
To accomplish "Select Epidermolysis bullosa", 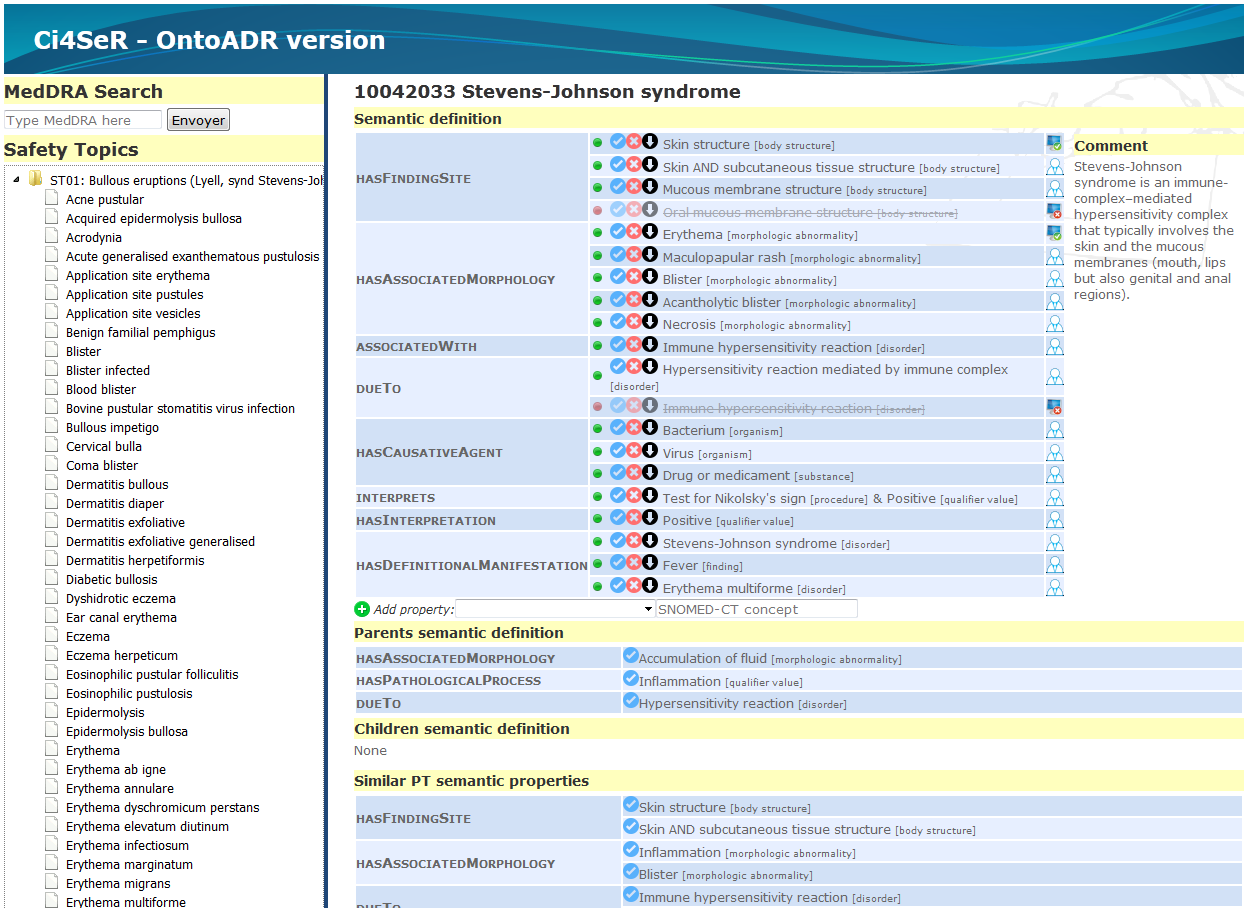I will point(127,731).
